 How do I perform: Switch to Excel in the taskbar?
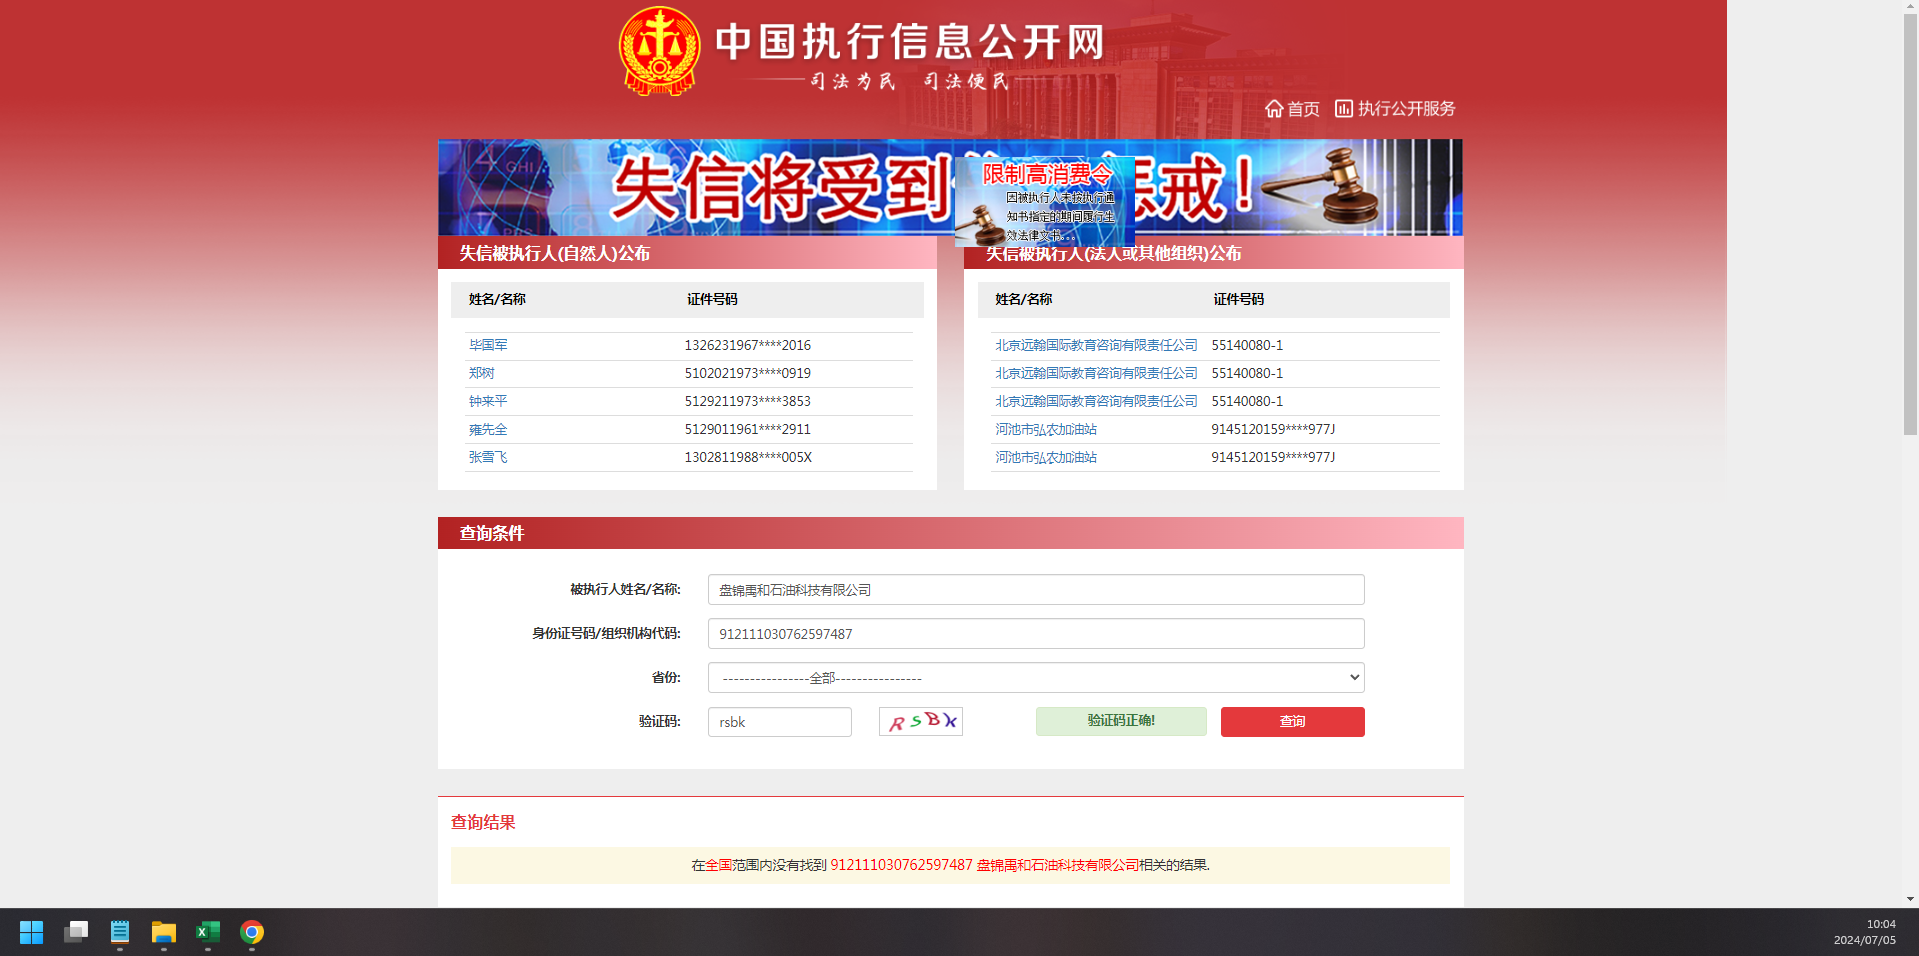[208, 932]
